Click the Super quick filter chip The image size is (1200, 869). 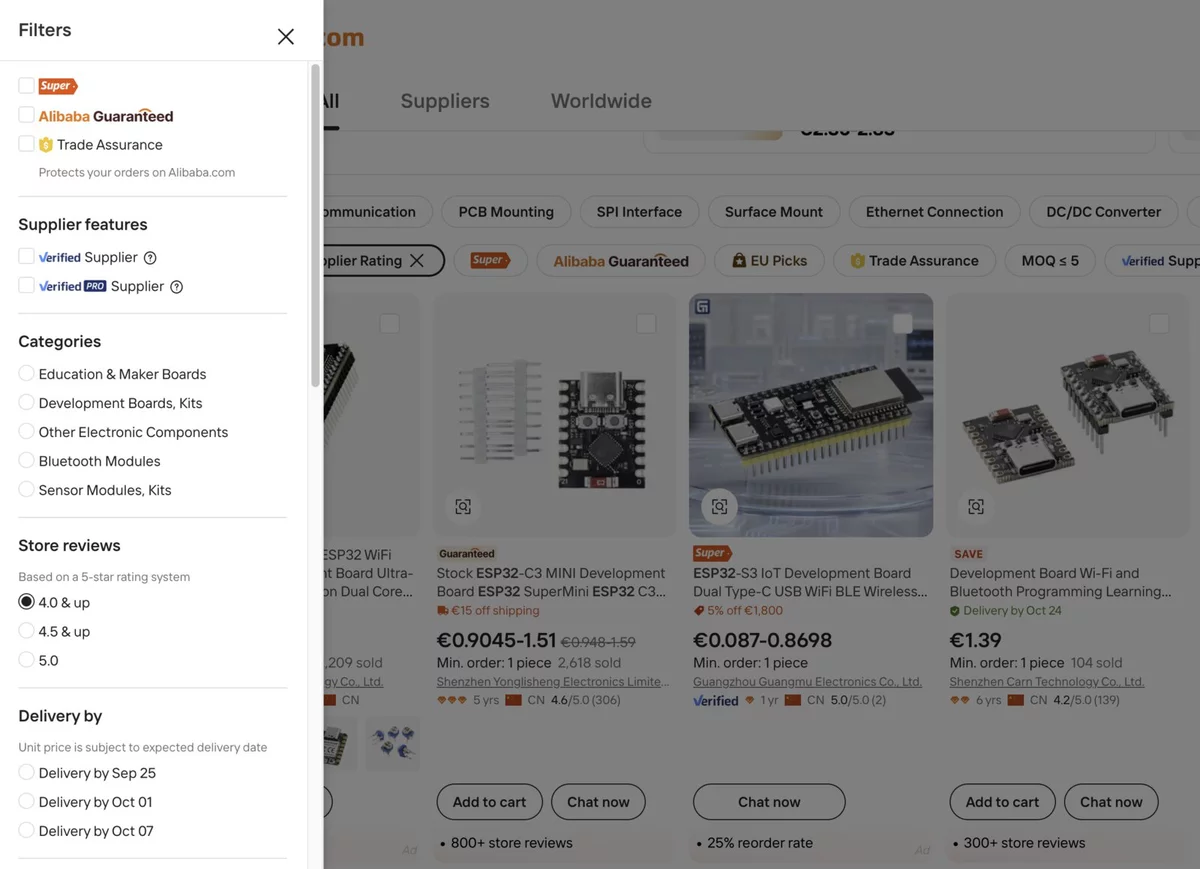[489, 261]
